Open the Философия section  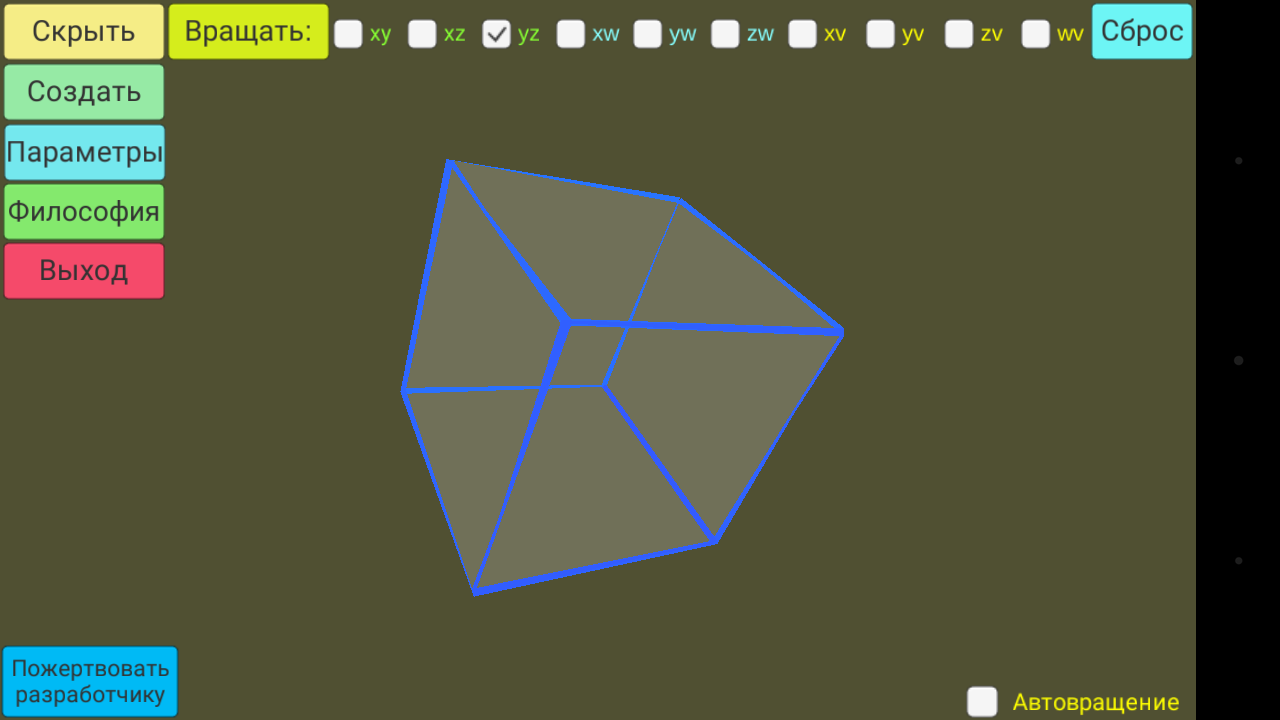(x=84, y=212)
